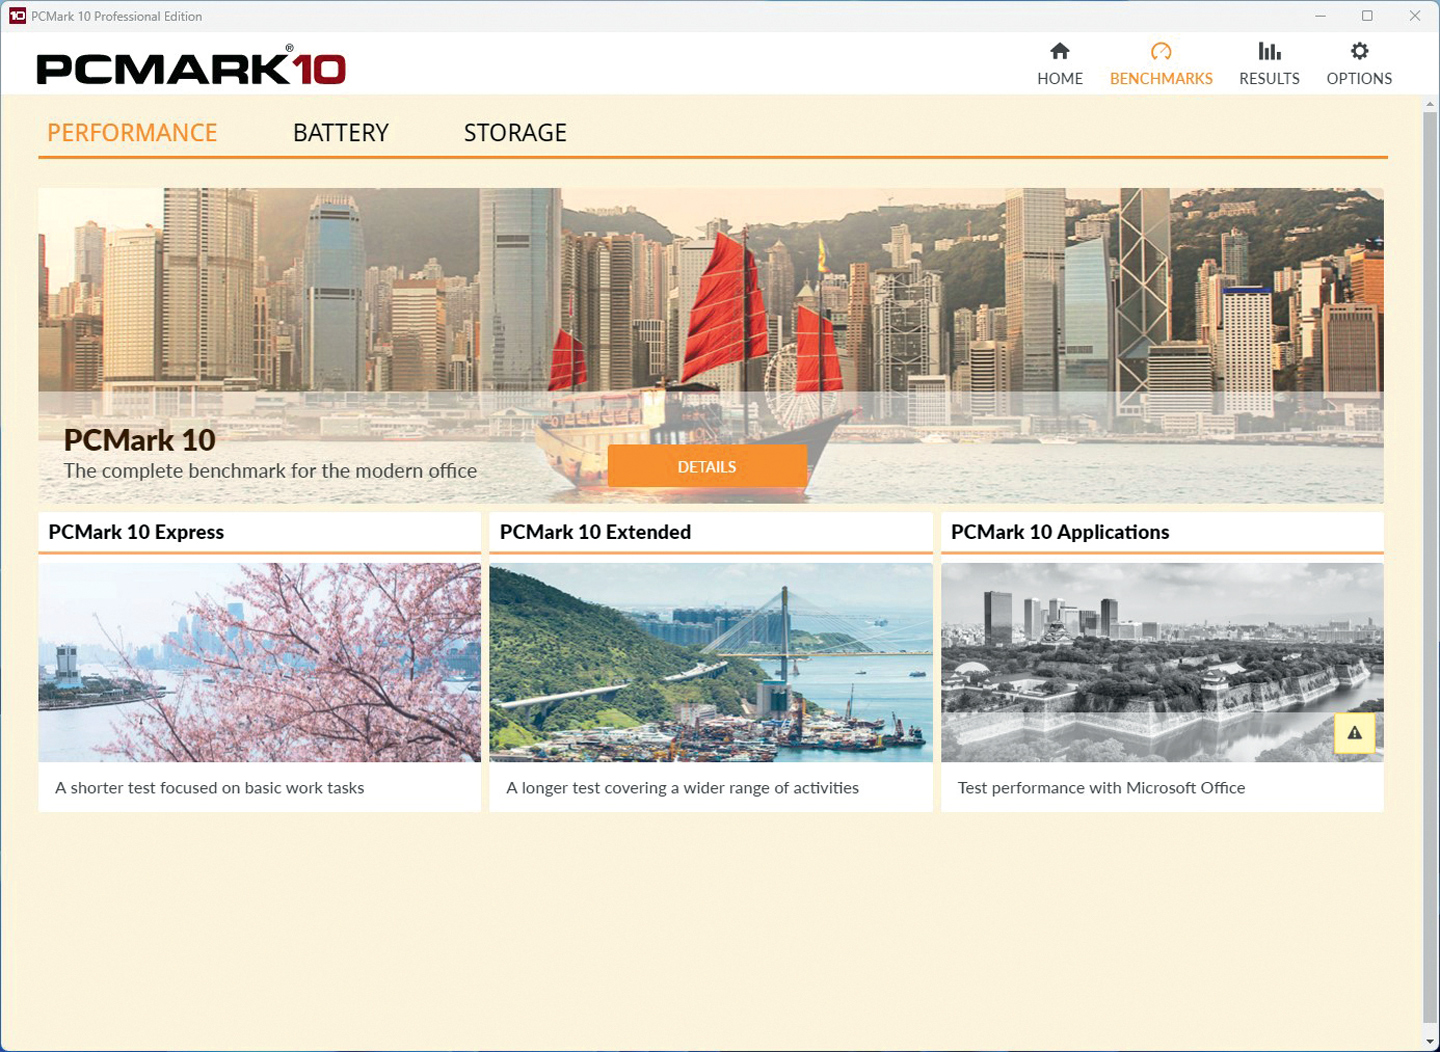Open the Options gear icon
The image size is (1440, 1052).
point(1359,51)
